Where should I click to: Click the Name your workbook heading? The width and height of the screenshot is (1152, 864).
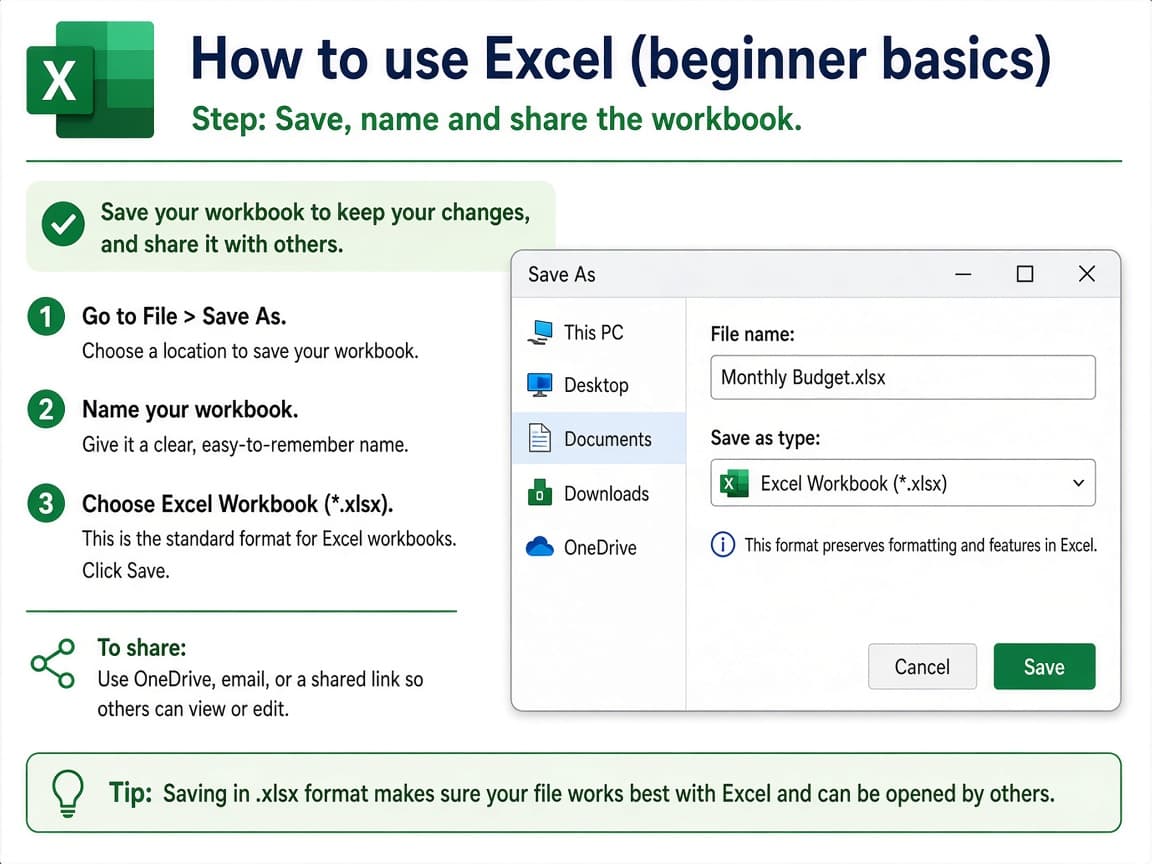click(x=190, y=409)
